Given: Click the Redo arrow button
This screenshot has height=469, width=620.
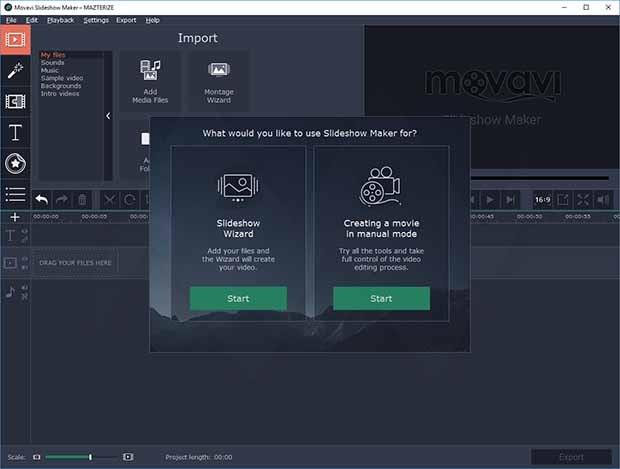Looking at the screenshot, I should pyautogui.click(x=62, y=200).
